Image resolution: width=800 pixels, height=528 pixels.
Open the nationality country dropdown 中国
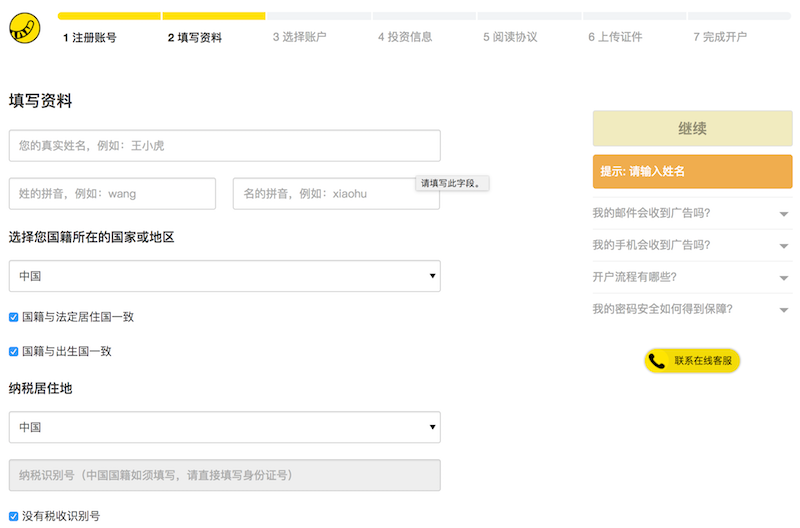coord(224,276)
